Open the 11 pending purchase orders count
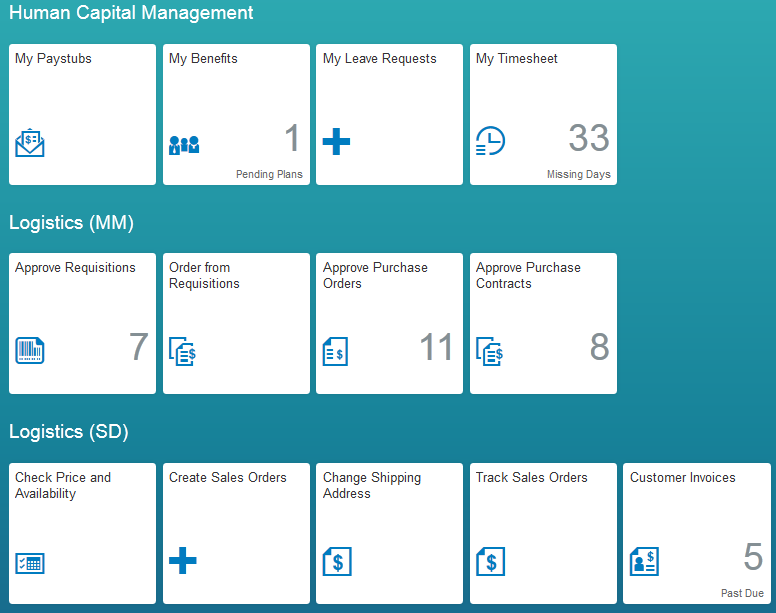The width and height of the screenshot is (776, 613). click(436, 347)
